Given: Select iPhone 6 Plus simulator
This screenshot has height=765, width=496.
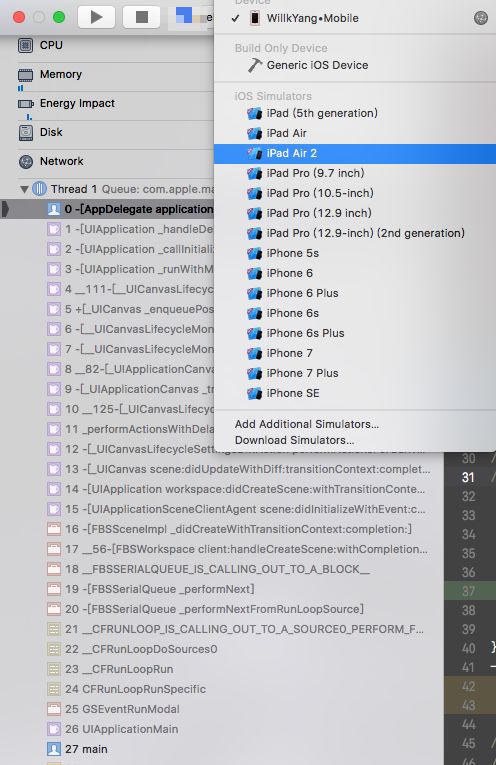Looking at the screenshot, I should (x=355, y=293).
